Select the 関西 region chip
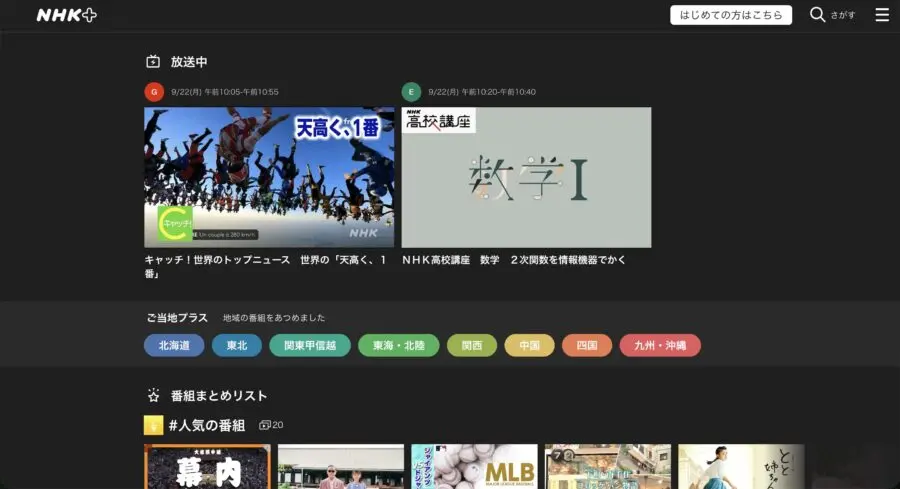The image size is (900, 489). coord(471,346)
